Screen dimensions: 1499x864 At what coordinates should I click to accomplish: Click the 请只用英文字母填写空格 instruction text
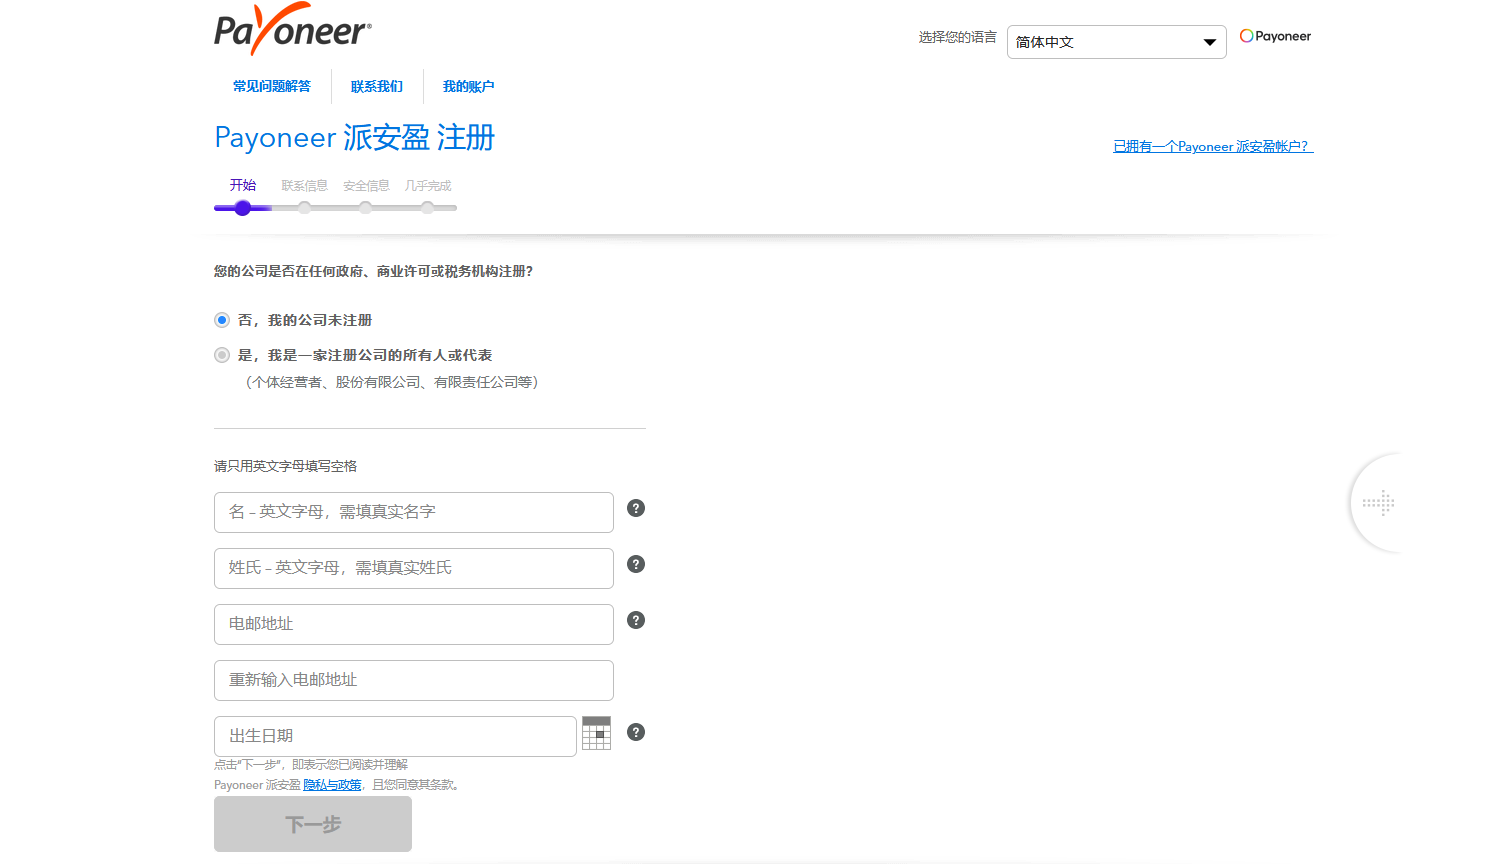286,466
